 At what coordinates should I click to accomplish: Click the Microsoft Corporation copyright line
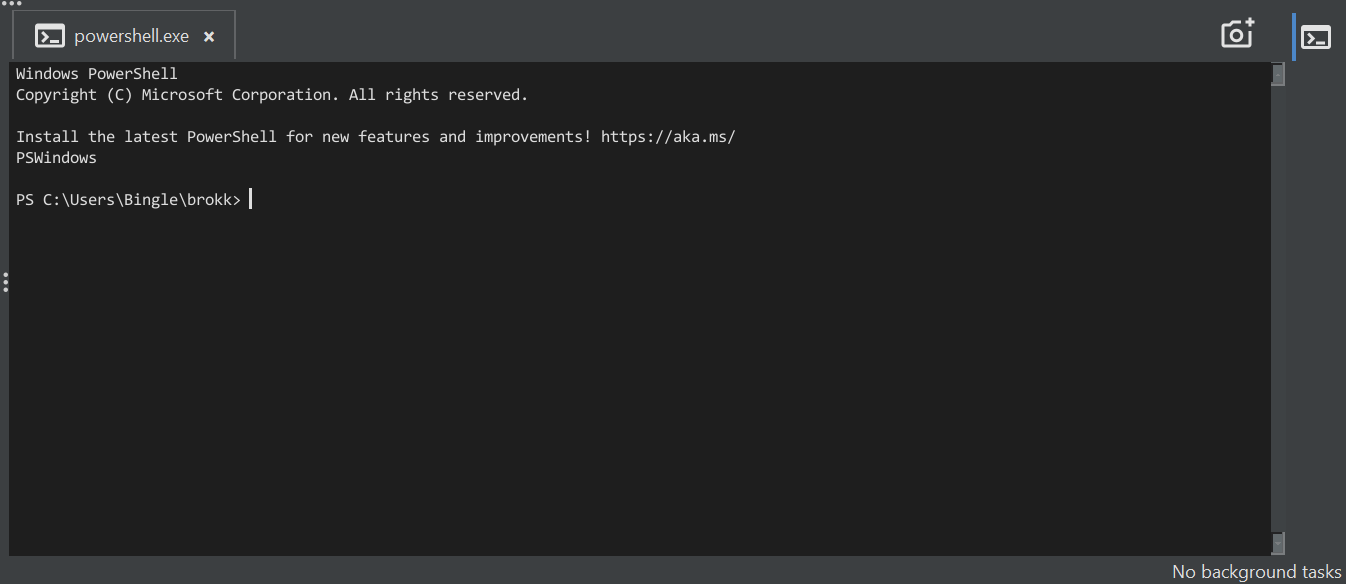click(271, 95)
